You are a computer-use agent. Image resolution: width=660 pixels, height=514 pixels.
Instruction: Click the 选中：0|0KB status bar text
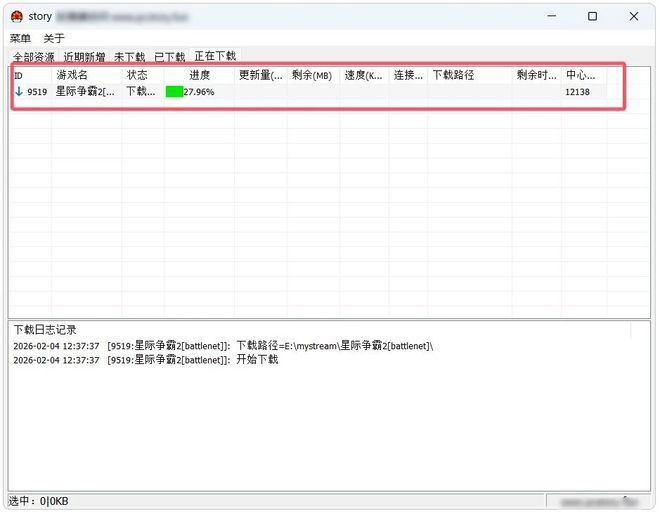[x=38, y=501]
